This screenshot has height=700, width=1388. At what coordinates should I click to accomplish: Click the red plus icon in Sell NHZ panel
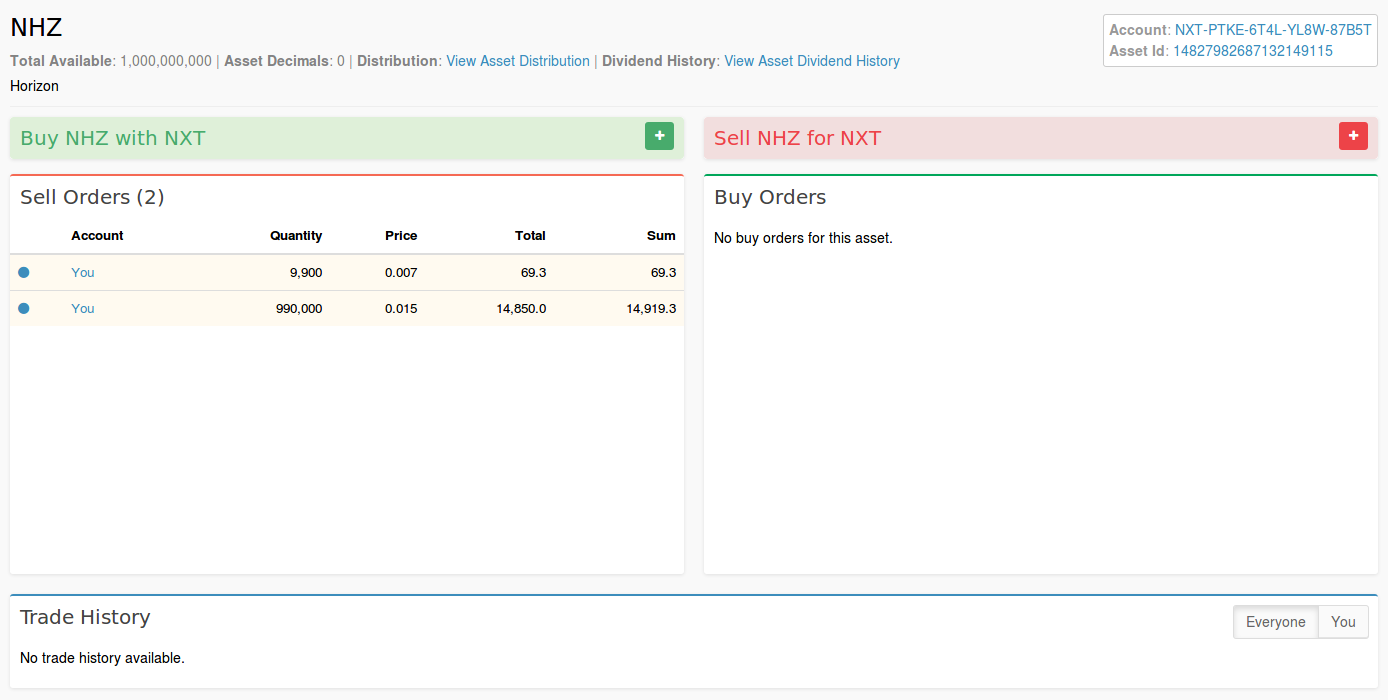pyautogui.click(x=1353, y=136)
